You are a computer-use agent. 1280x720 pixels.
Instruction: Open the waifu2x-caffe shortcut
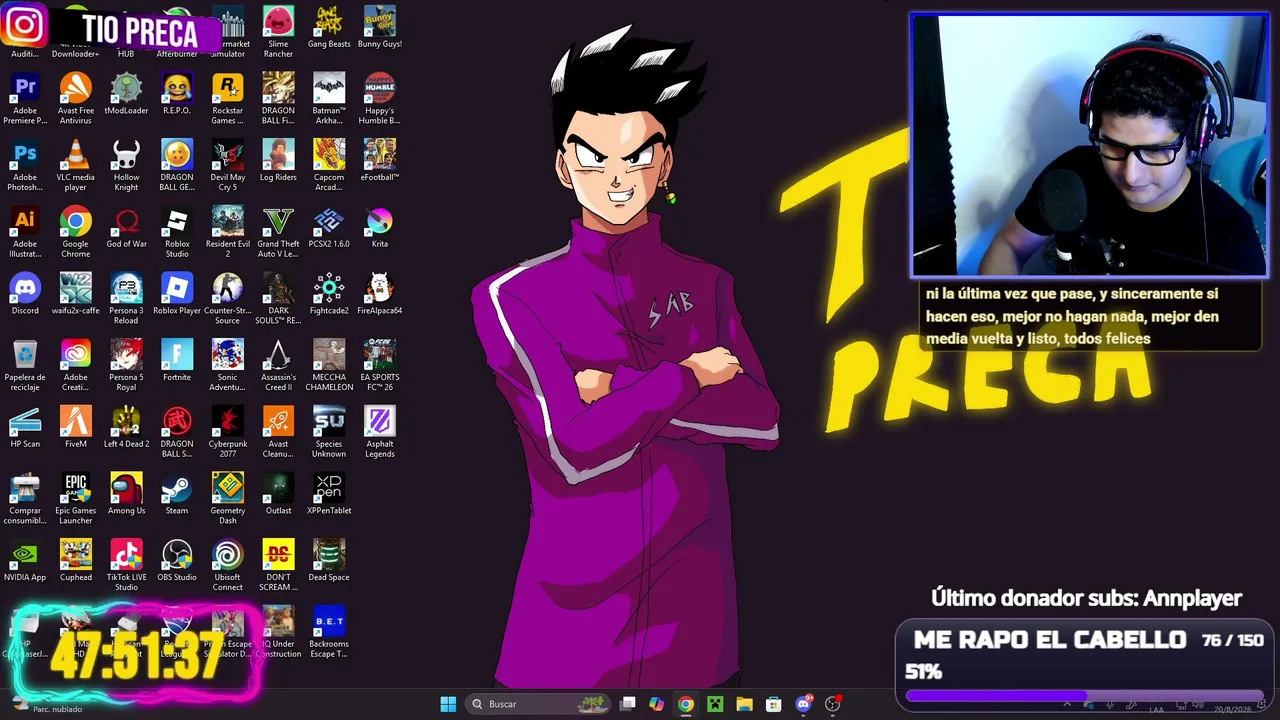click(75, 293)
